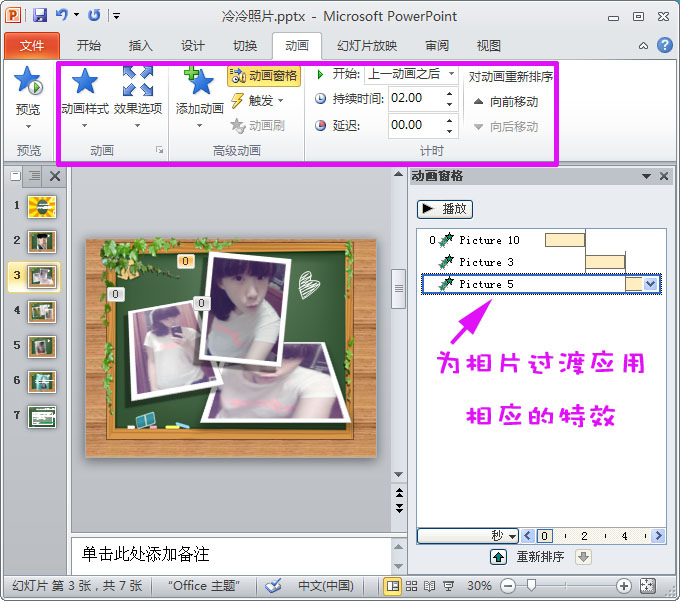Select slide 5 thumbnail
Screen dimensions: 680x601
42,347
